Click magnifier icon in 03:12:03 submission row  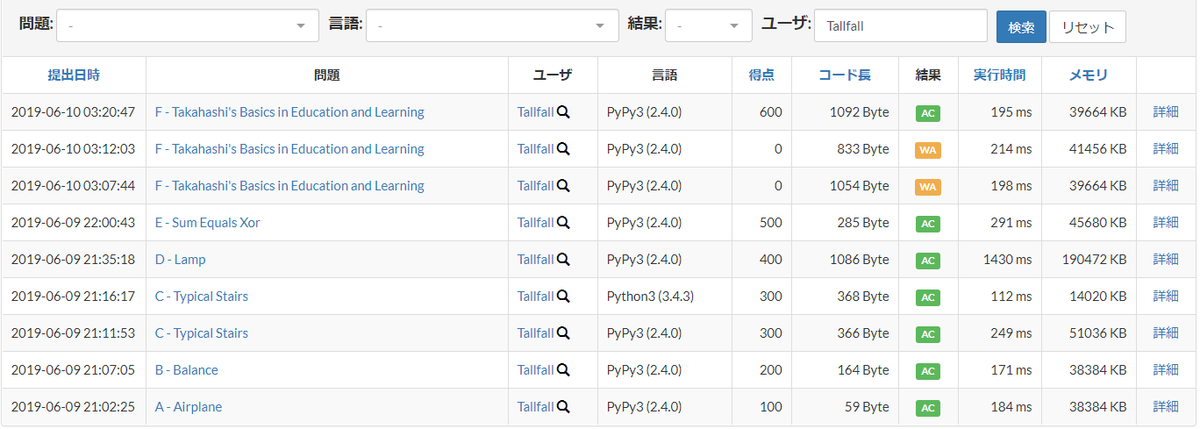click(564, 149)
